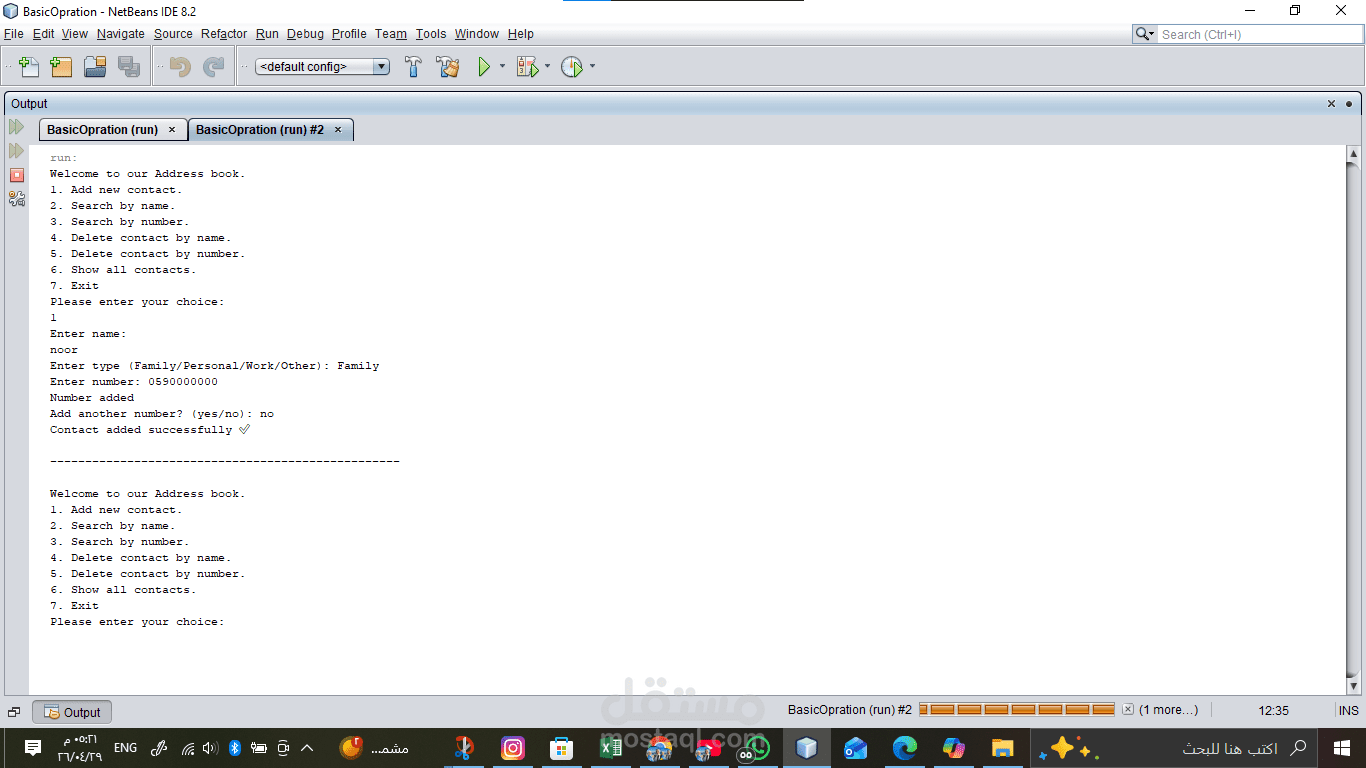The width and height of the screenshot is (1366, 768).
Task: Click the Clean and Build Project icon
Action: 447,67
